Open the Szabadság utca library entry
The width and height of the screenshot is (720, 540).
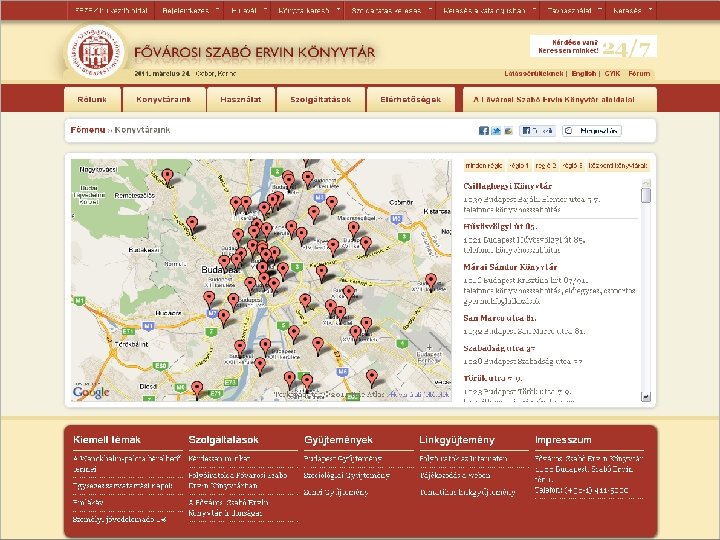[x=499, y=348]
